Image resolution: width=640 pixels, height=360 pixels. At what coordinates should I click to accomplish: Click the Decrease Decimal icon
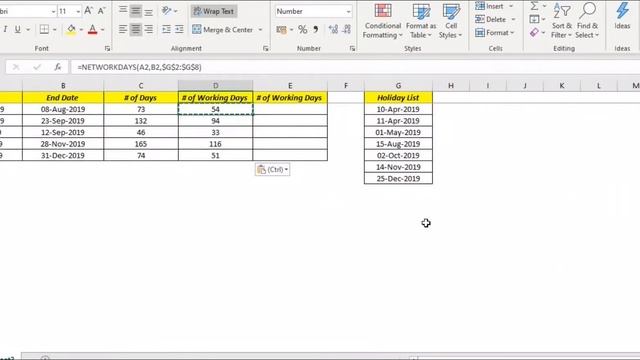click(347, 29)
